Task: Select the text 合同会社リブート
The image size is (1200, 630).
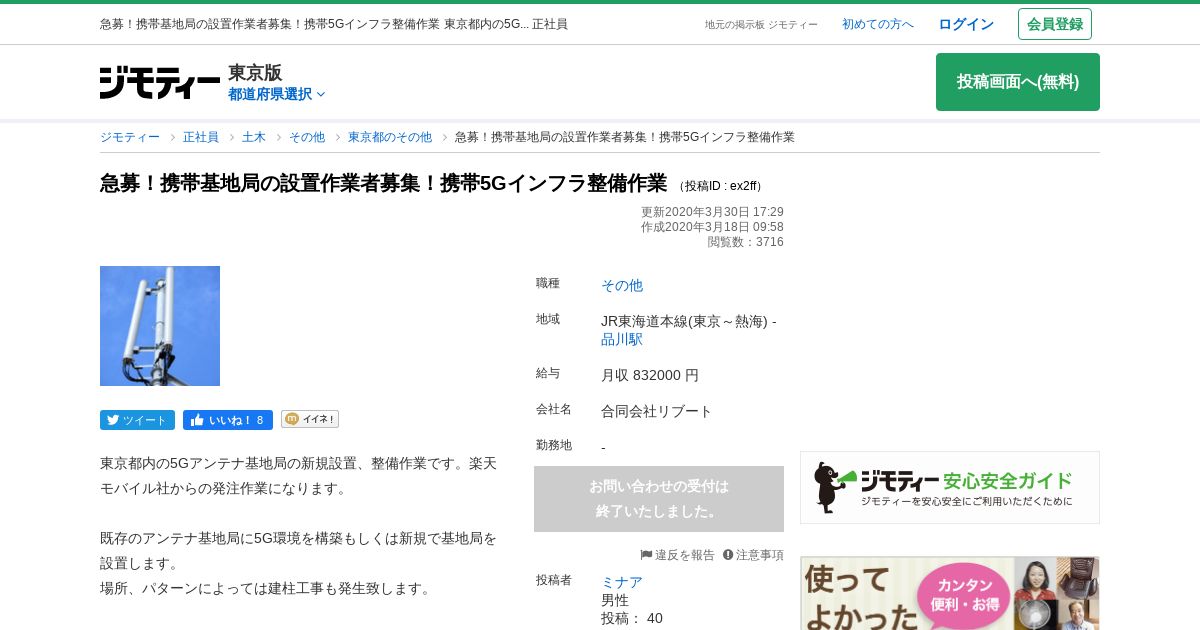Action: click(657, 411)
